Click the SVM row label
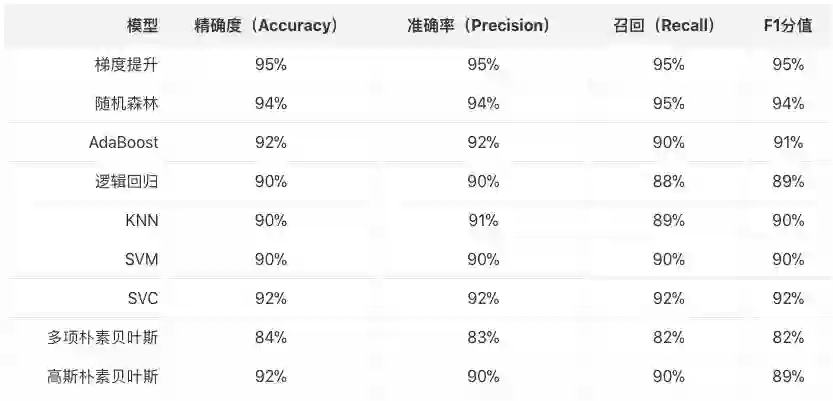Screen dimensions: 833x401 tap(141, 260)
